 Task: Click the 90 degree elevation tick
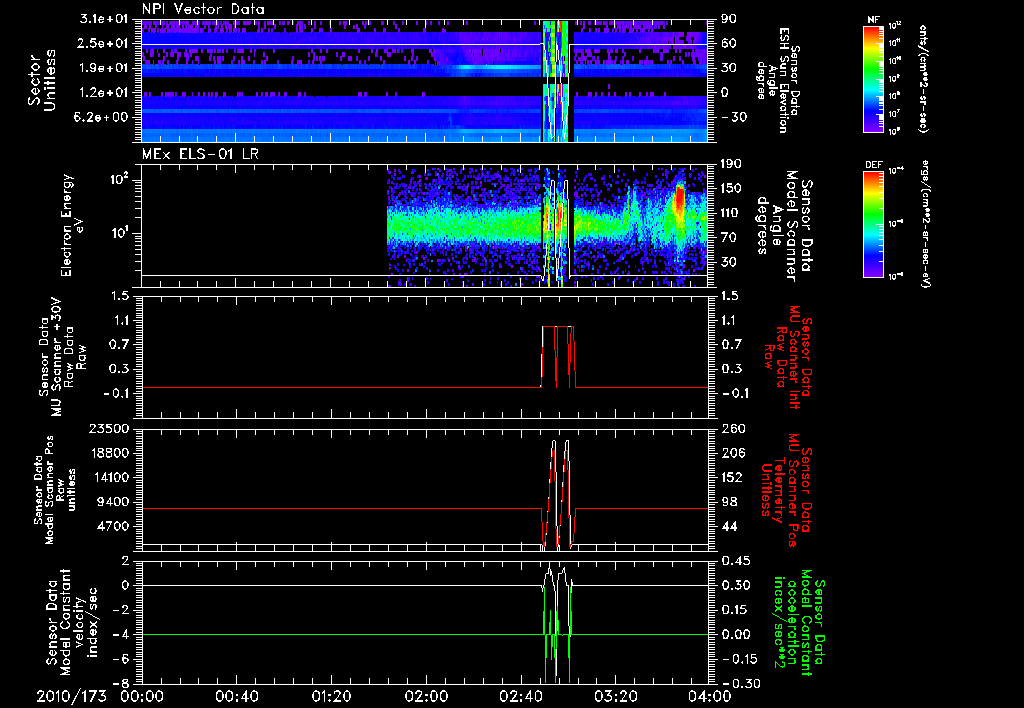click(x=728, y=19)
